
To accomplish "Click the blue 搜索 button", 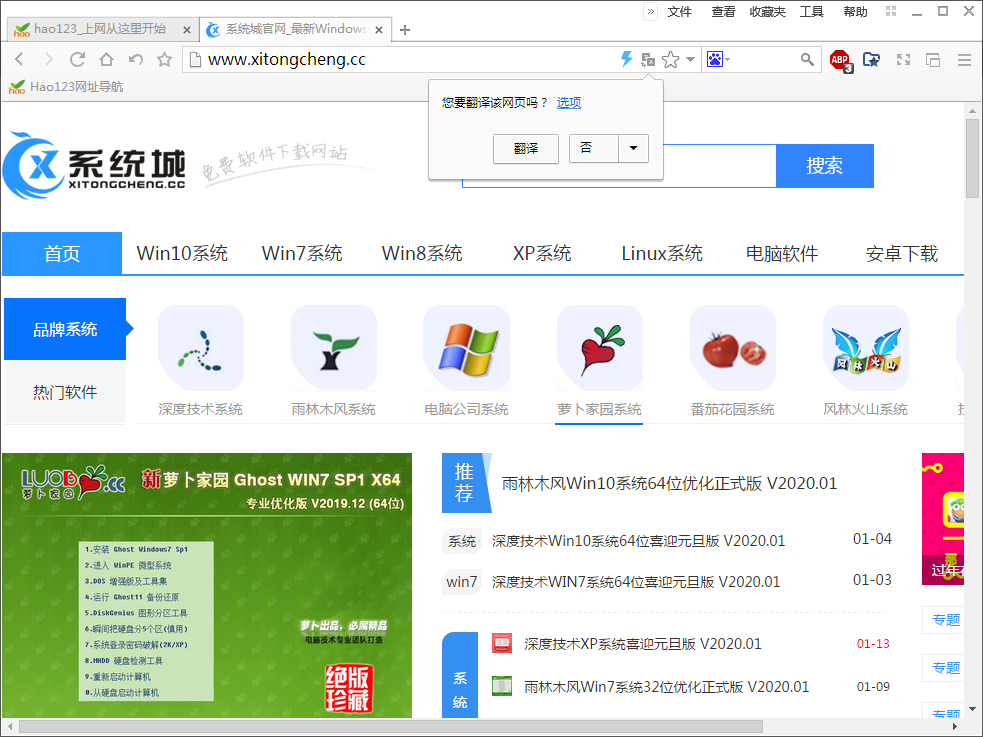I will point(824,166).
